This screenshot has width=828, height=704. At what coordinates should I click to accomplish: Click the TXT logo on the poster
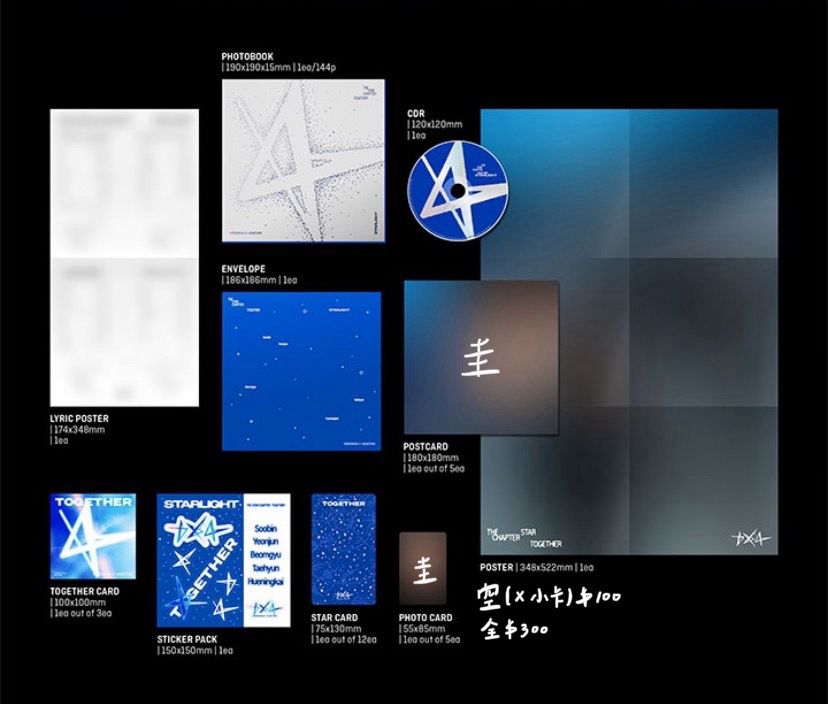pyautogui.click(x=748, y=538)
